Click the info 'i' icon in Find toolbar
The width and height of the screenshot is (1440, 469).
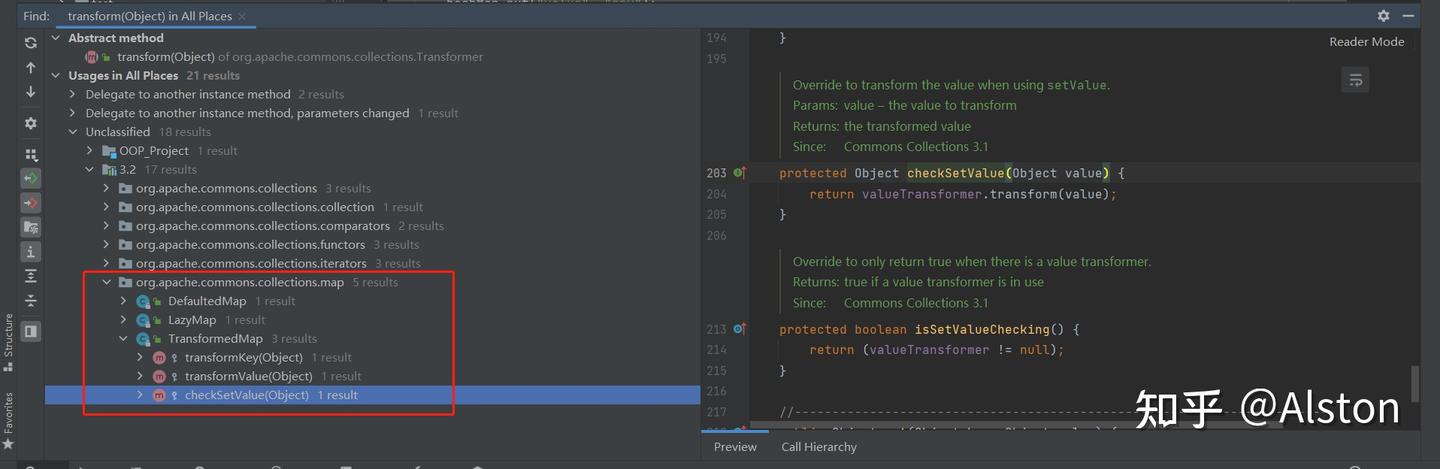pyautogui.click(x=31, y=251)
